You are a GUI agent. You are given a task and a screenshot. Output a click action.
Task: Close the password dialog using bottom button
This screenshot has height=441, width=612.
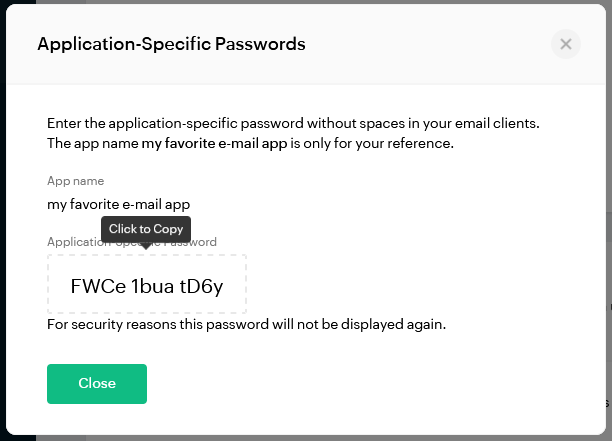click(x=97, y=383)
